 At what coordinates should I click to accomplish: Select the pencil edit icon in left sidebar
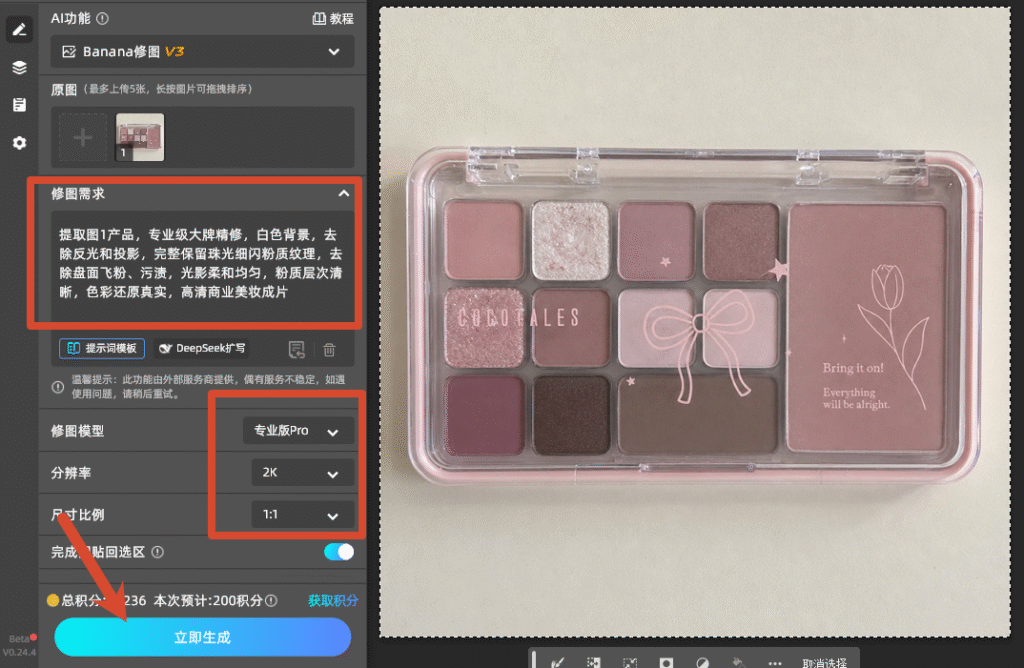[19, 29]
